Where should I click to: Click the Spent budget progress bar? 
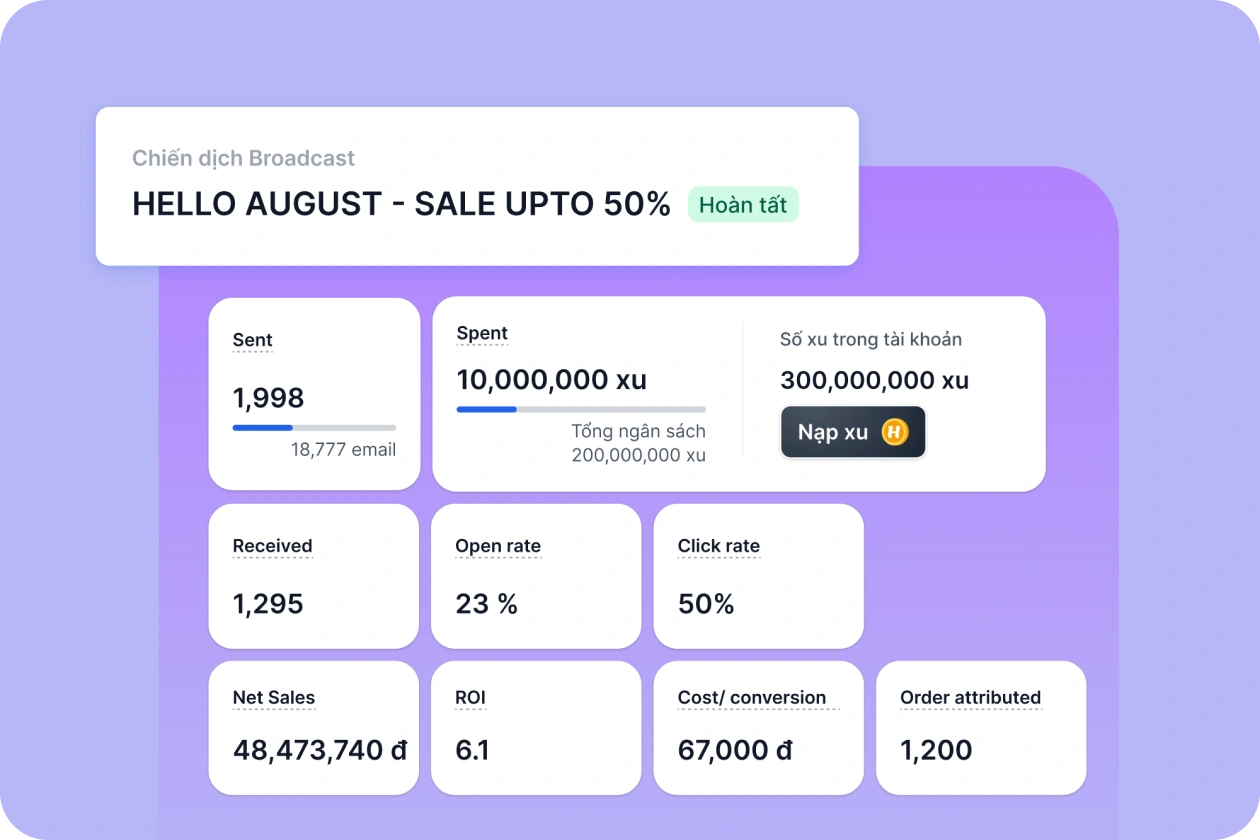click(581, 409)
